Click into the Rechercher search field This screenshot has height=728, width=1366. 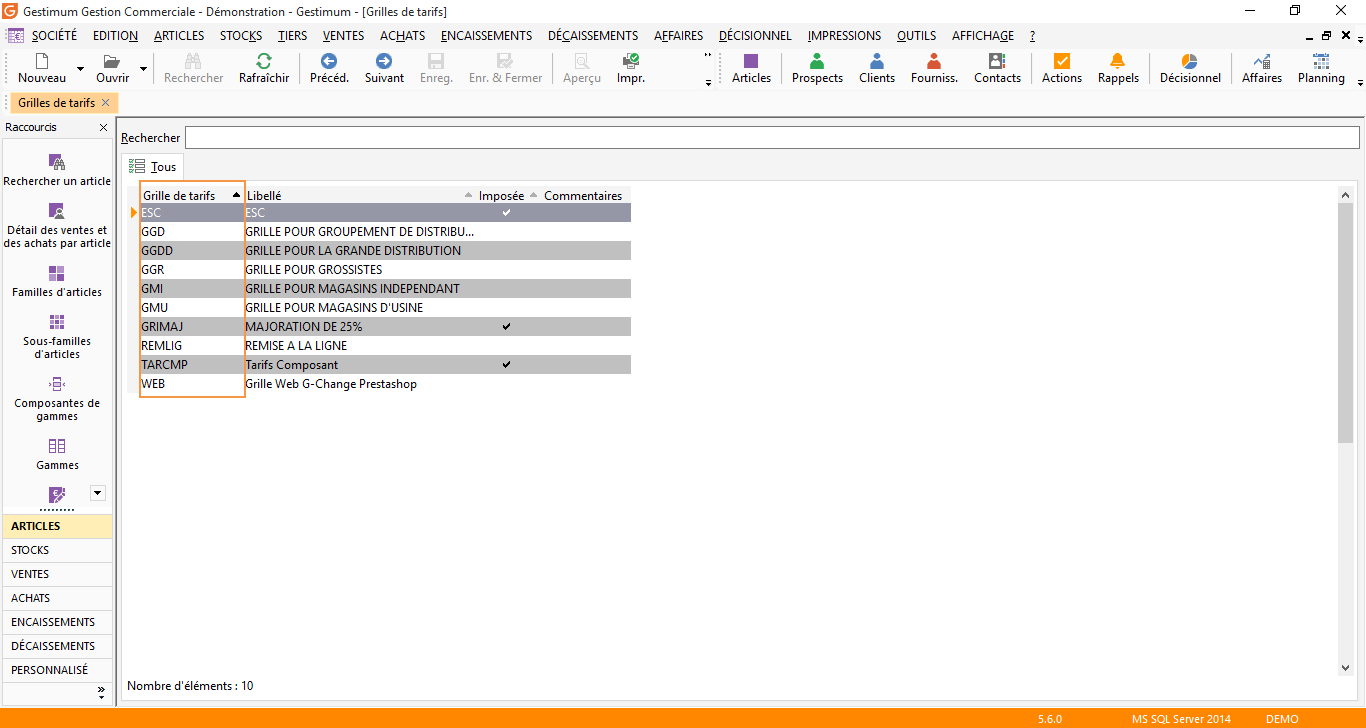pyautogui.click(x=772, y=138)
